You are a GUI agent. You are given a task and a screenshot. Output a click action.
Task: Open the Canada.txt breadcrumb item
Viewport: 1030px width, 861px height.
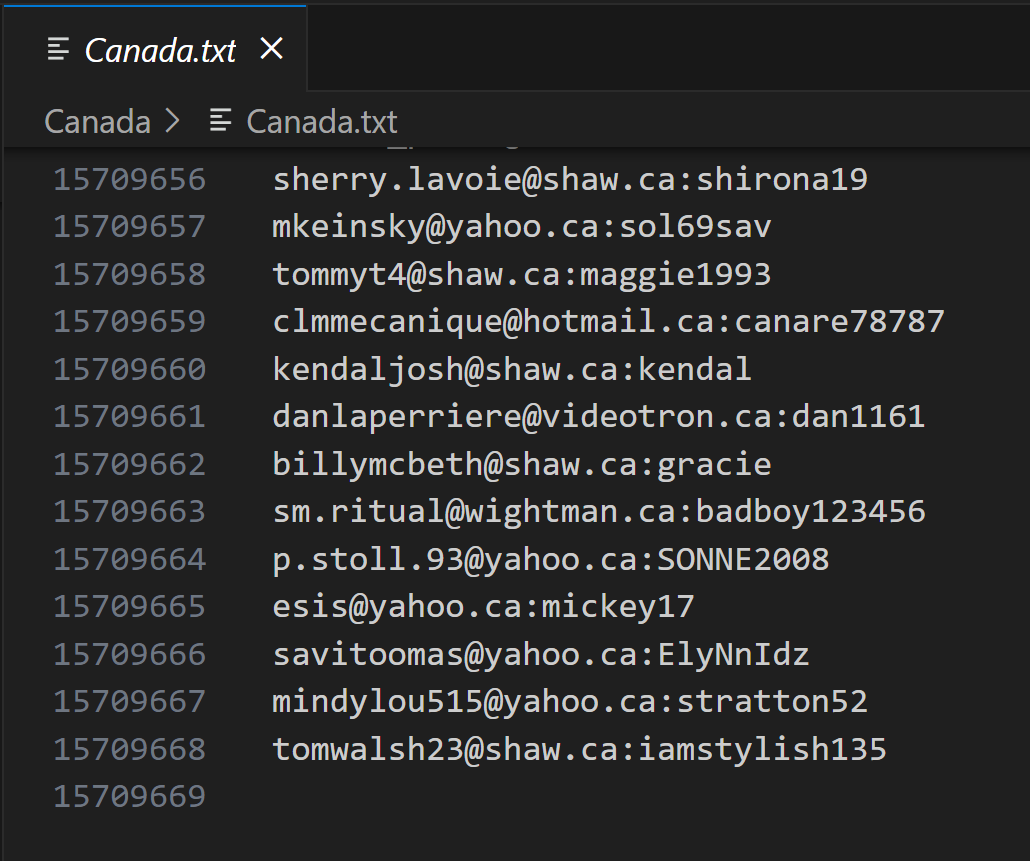[321, 122]
